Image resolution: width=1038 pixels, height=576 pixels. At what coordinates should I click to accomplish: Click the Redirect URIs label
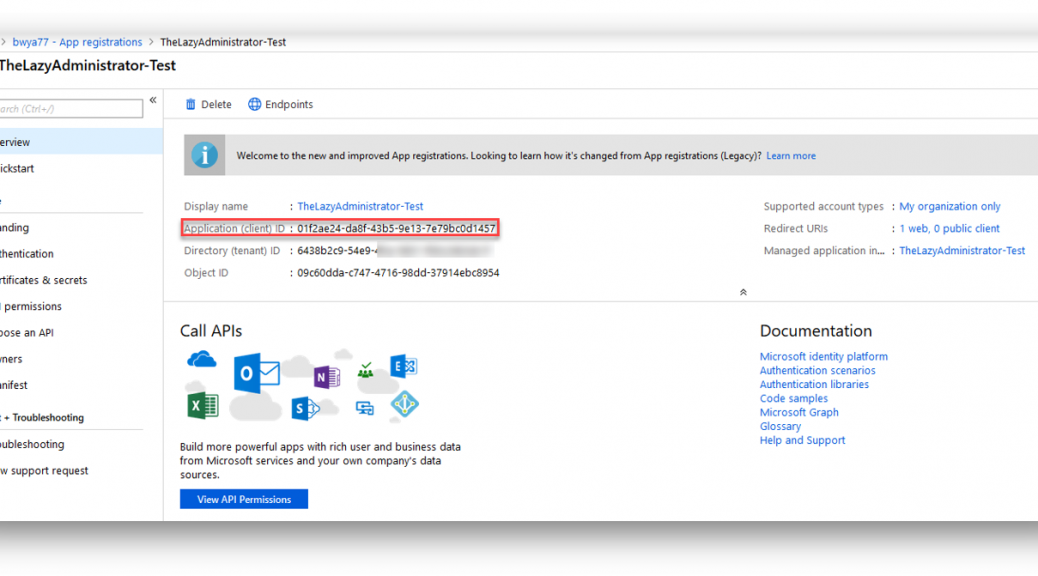[x=796, y=228]
